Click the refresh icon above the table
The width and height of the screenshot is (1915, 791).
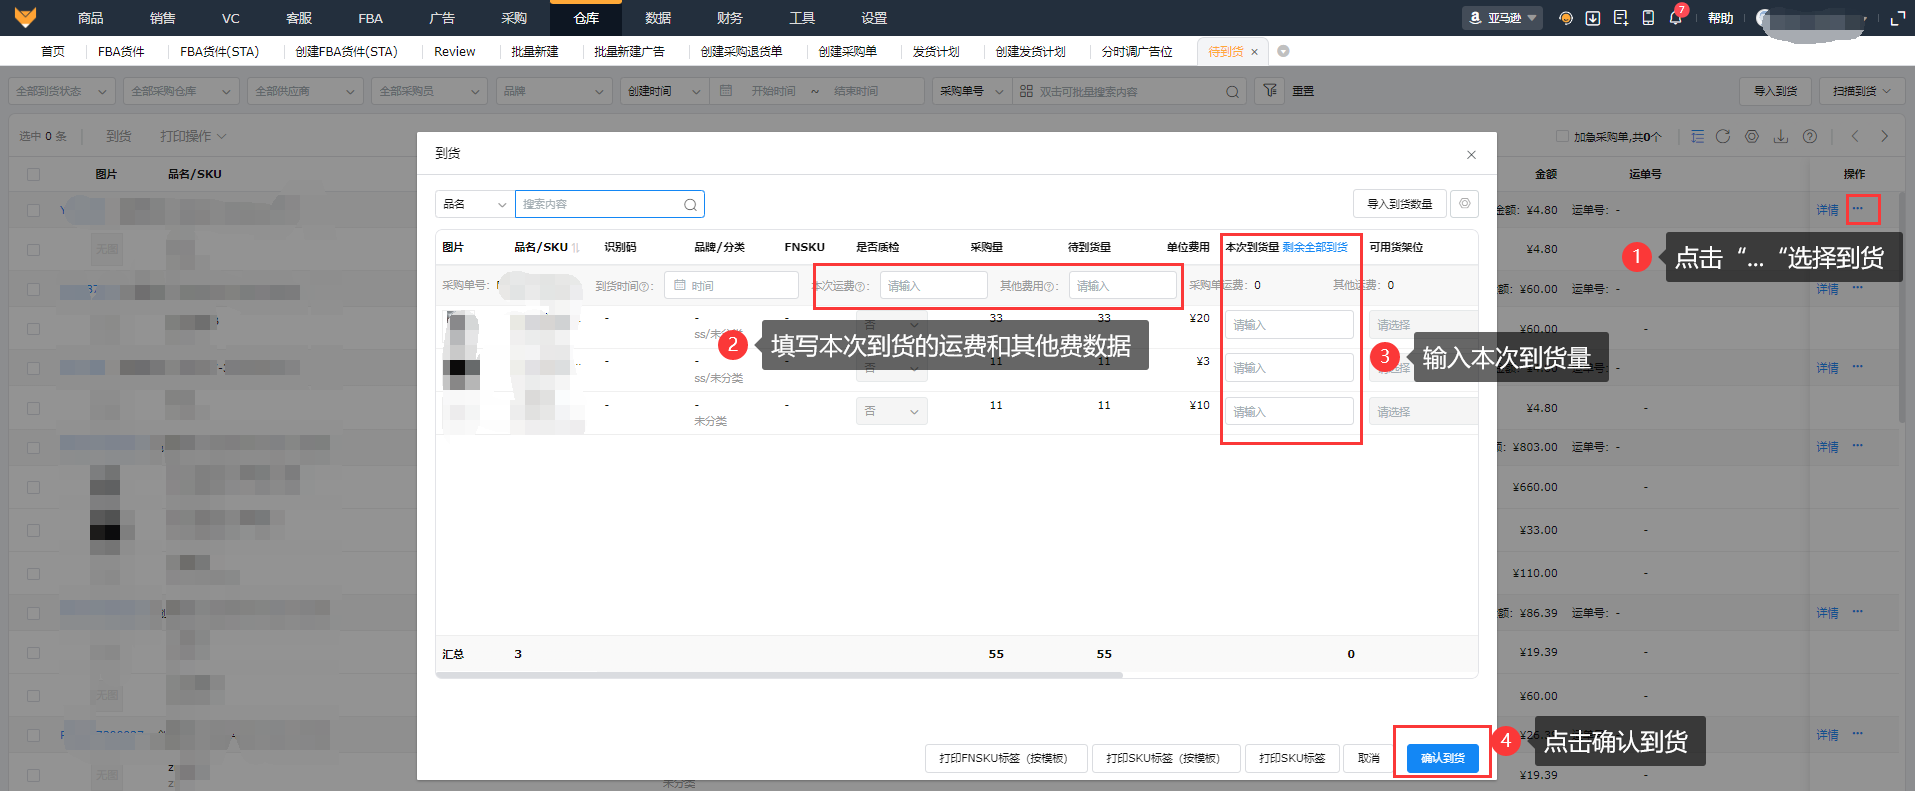1722,136
